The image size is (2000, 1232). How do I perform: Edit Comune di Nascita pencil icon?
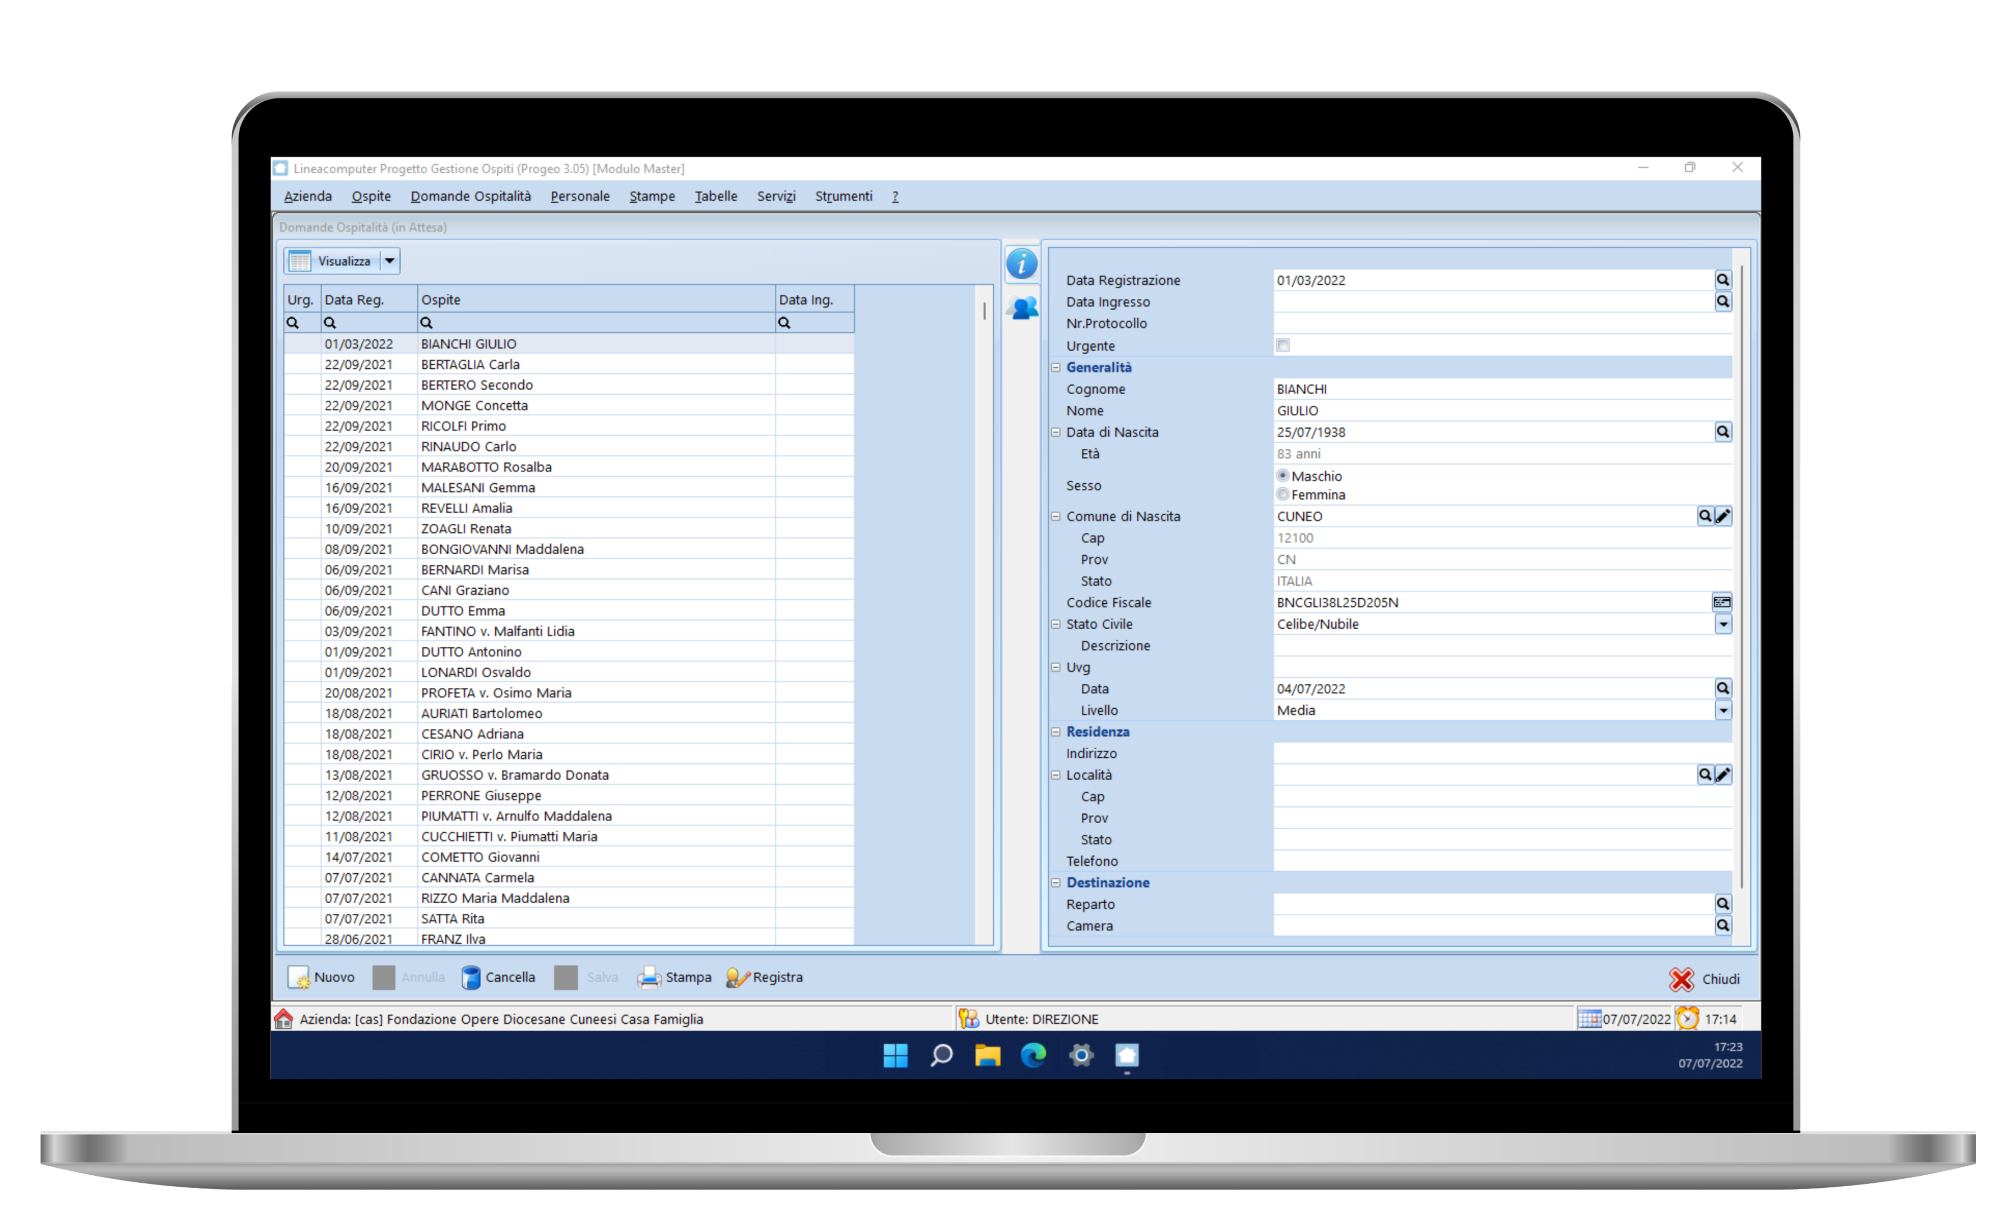(1723, 516)
